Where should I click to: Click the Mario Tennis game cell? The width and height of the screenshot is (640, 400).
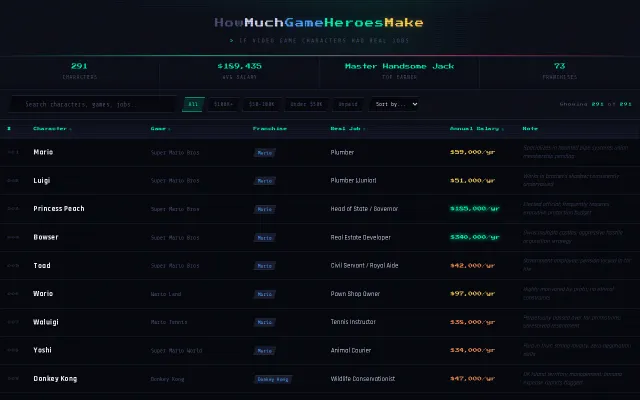click(169, 322)
